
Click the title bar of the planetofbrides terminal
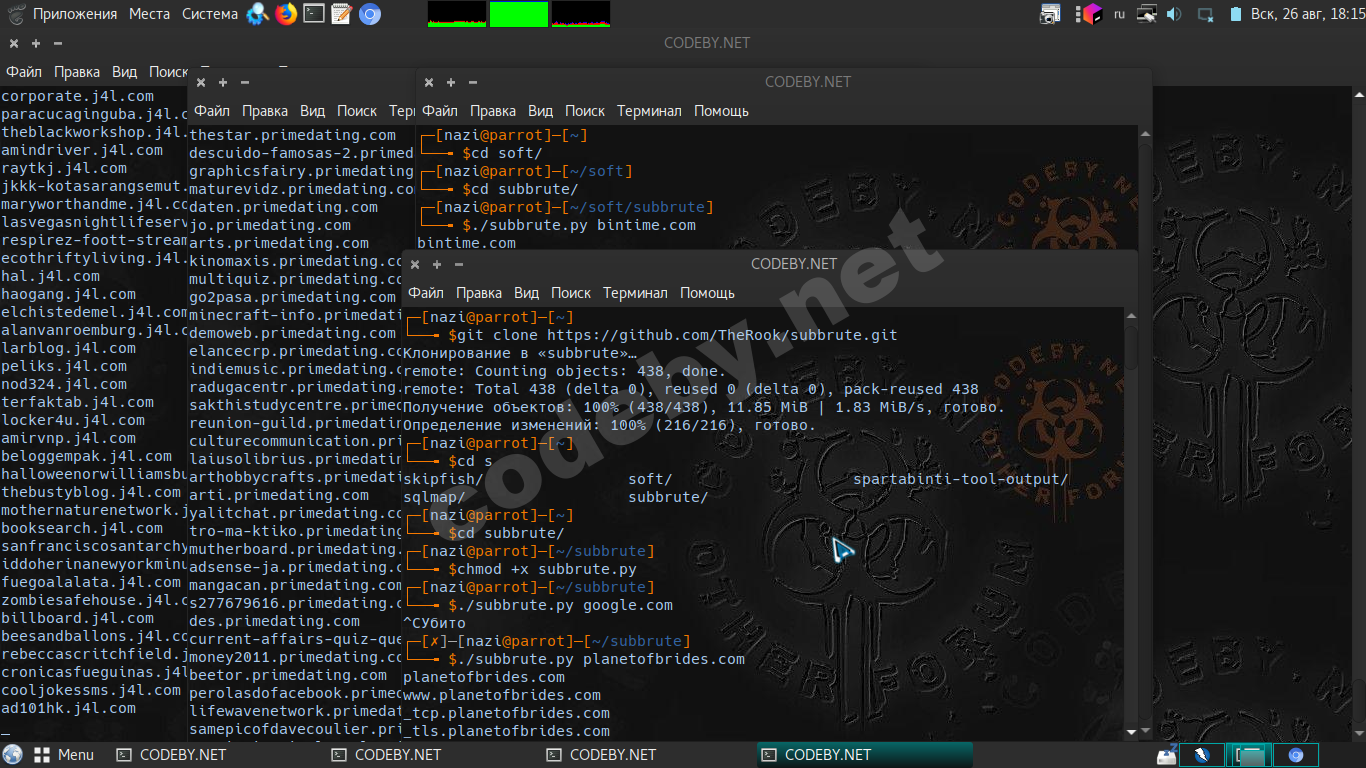click(x=770, y=264)
